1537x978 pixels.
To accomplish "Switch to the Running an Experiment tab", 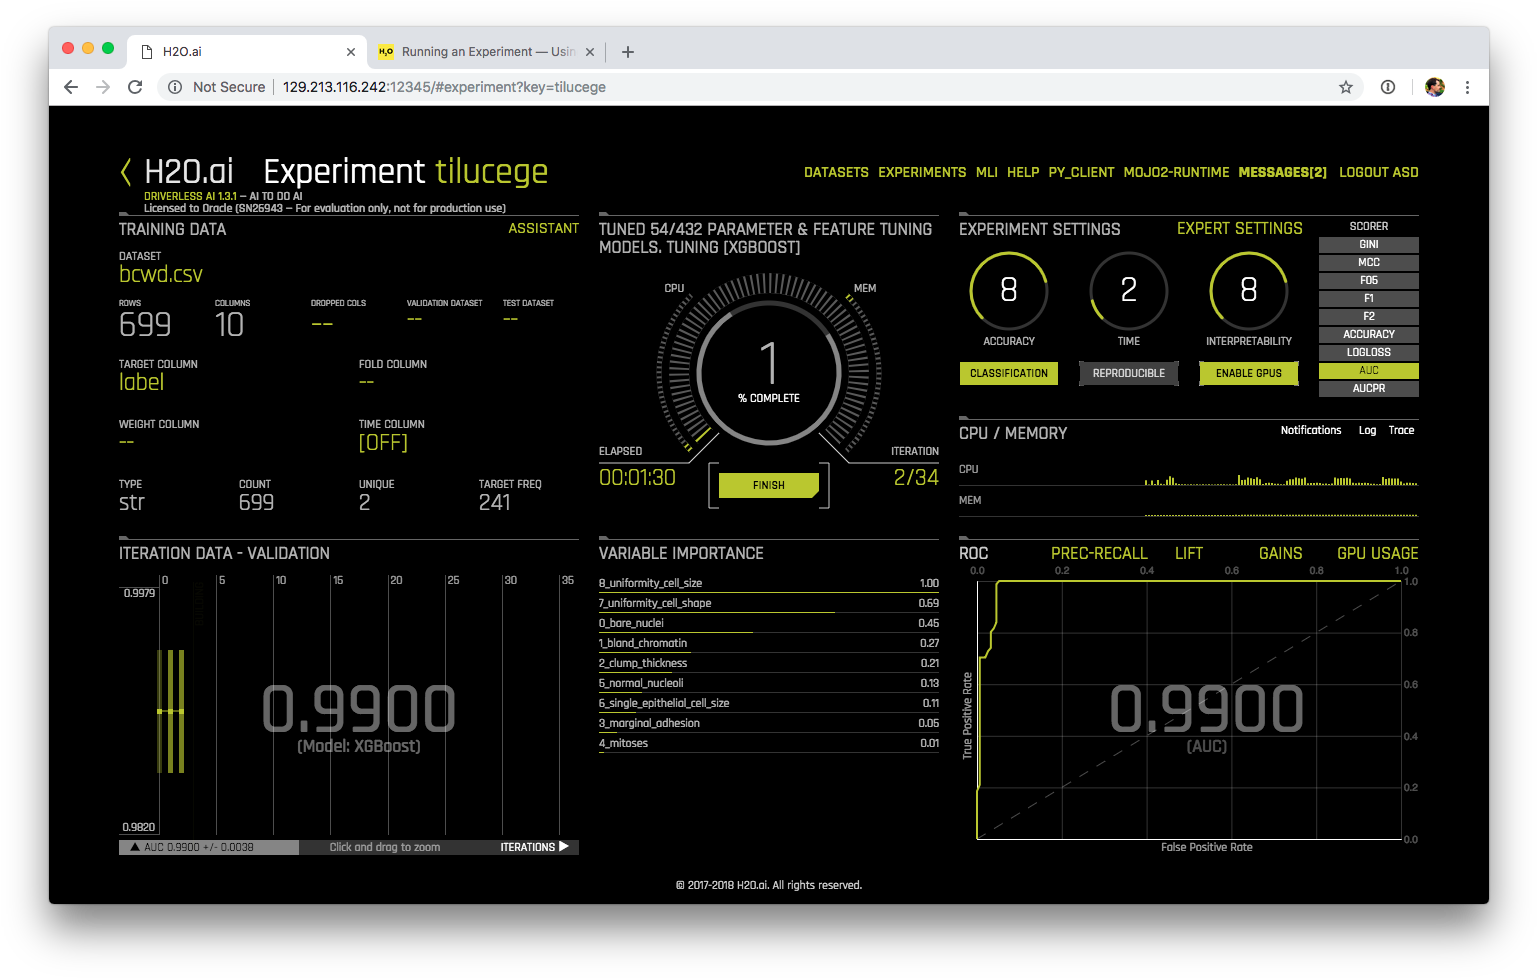I will [x=485, y=52].
